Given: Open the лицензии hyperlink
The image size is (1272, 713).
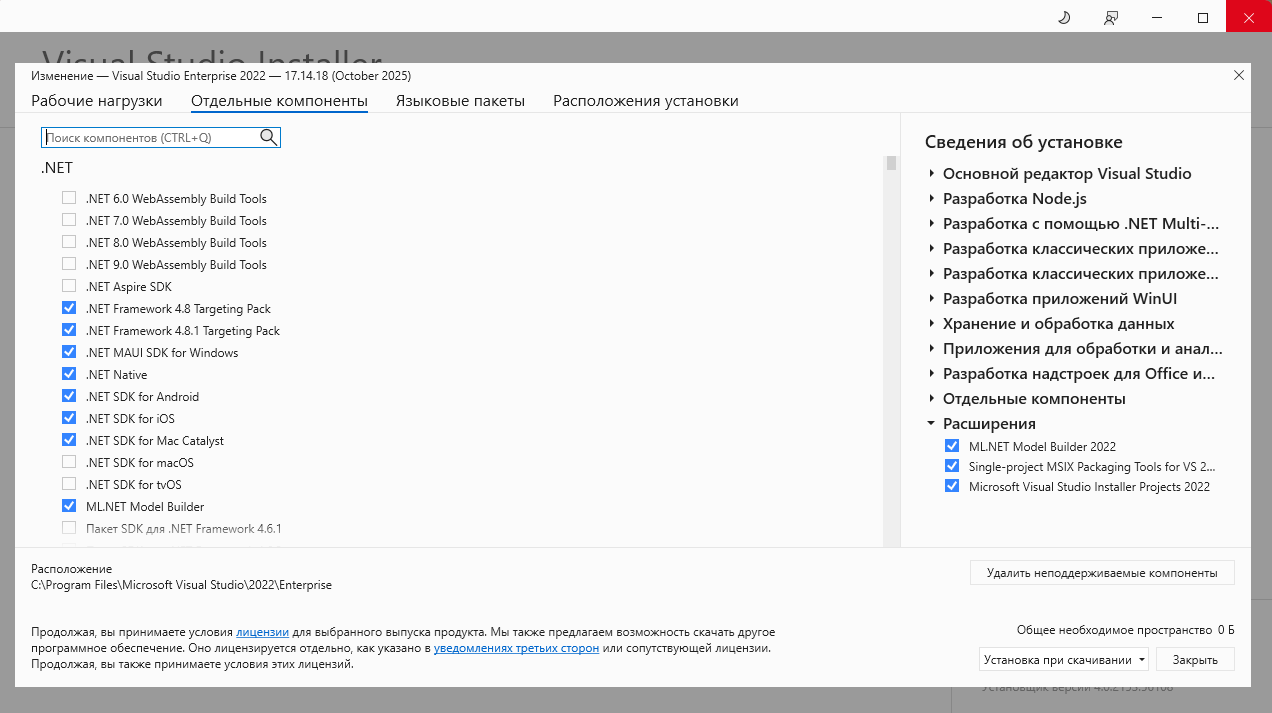Looking at the screenshot, I should [x=262, y=633].
